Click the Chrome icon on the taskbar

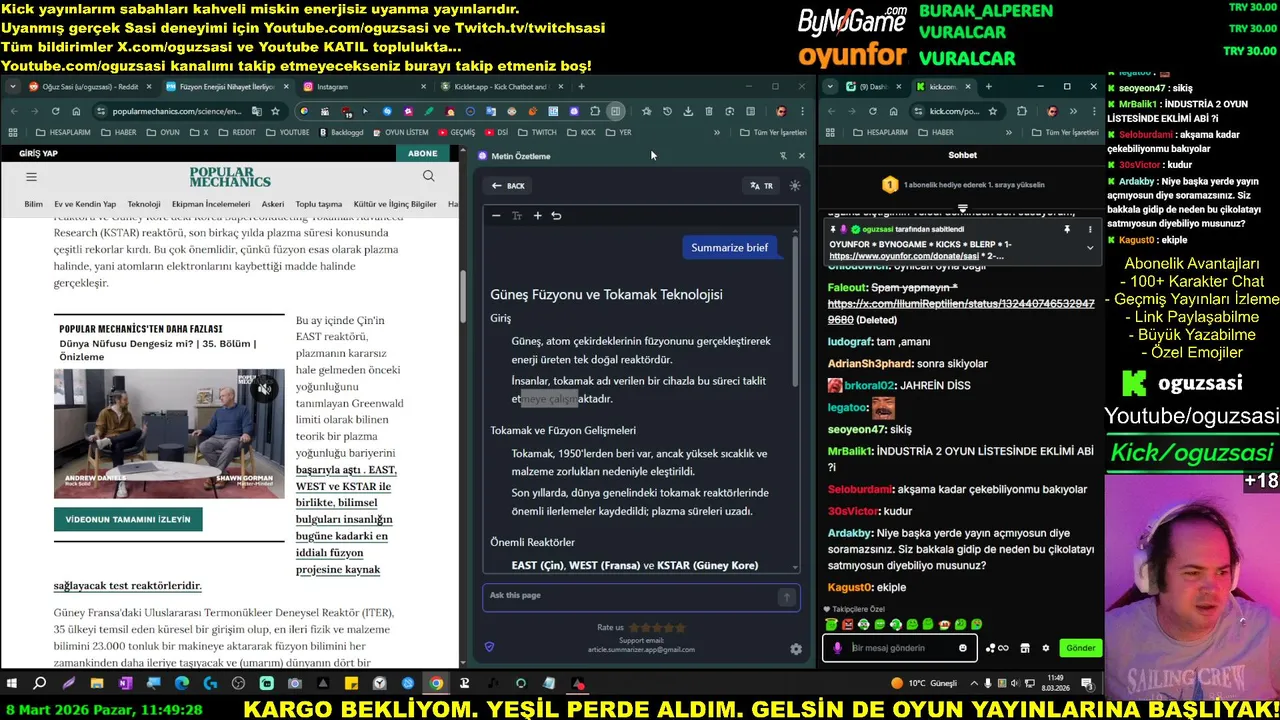point(436,684)
